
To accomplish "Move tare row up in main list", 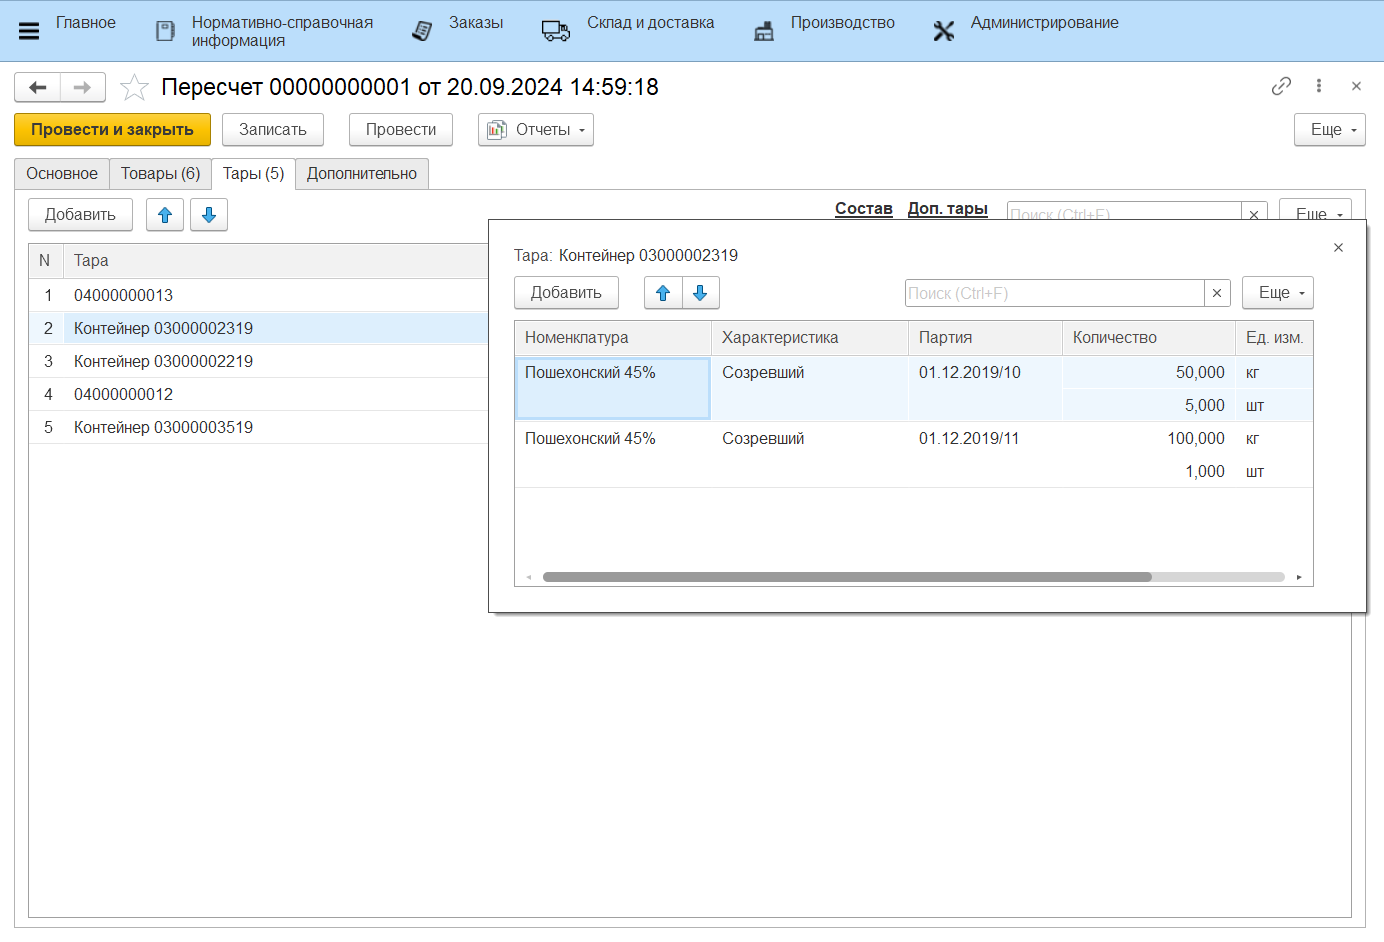I will [165, 215].
